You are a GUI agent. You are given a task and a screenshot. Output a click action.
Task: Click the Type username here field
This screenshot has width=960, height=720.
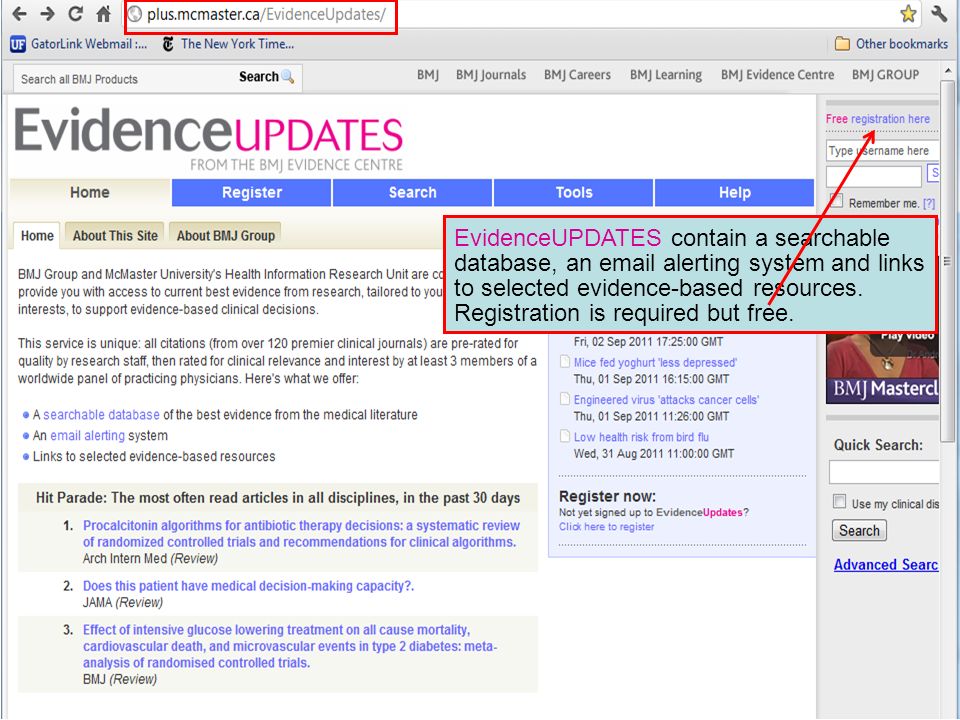point(882,151)
